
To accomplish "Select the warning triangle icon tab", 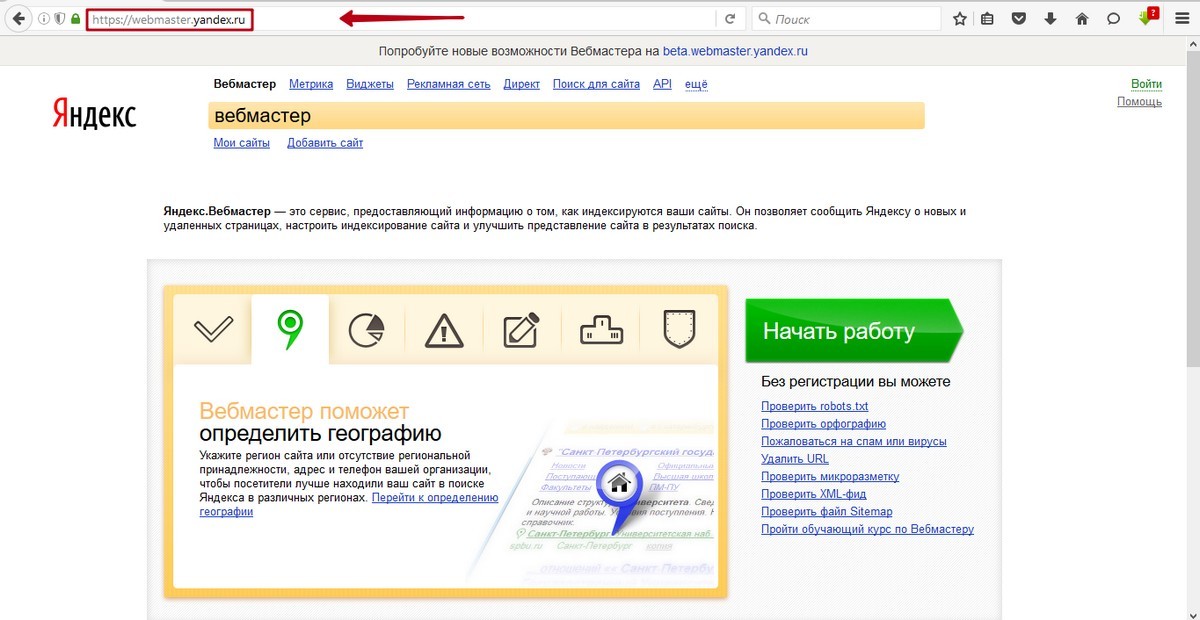I will coord(444,329).
